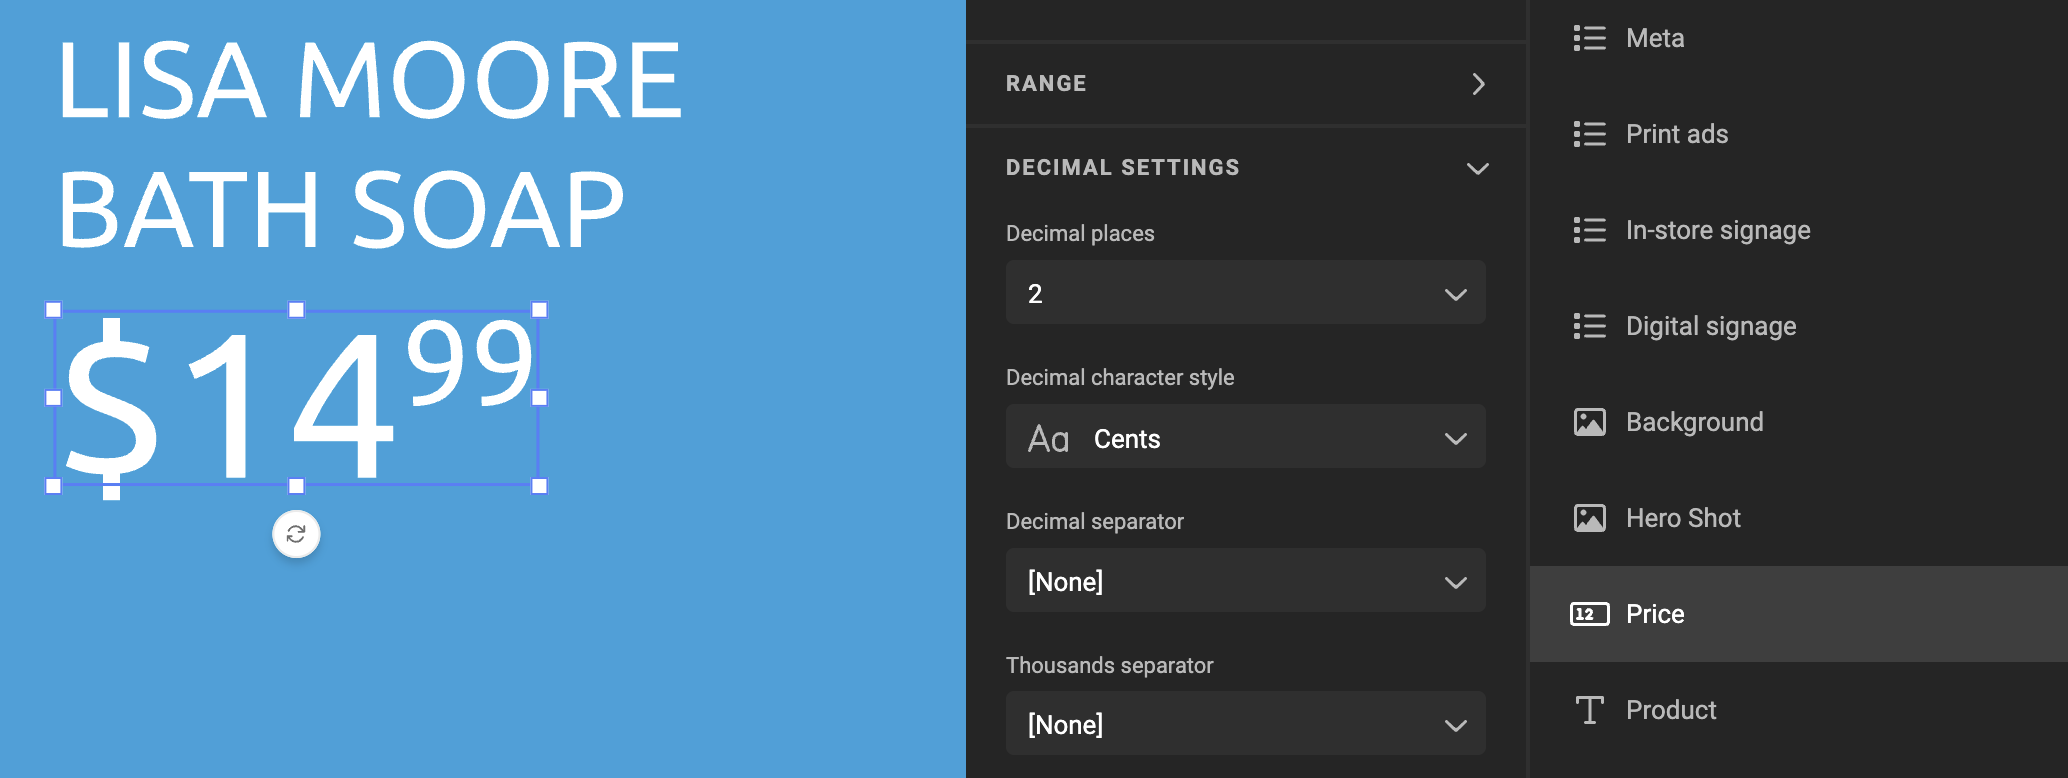Click the Print ads list icon

coord(1589,134)
